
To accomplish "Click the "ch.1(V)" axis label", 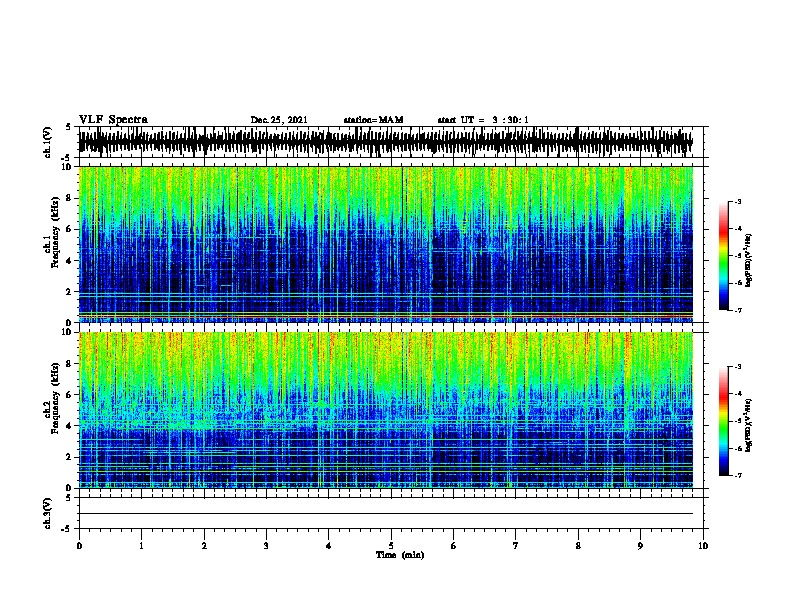I will coord(47,142).
